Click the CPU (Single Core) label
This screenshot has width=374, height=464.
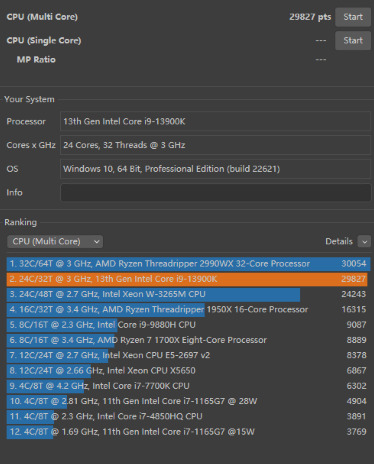pyautogui.click(x=44, y=41)
